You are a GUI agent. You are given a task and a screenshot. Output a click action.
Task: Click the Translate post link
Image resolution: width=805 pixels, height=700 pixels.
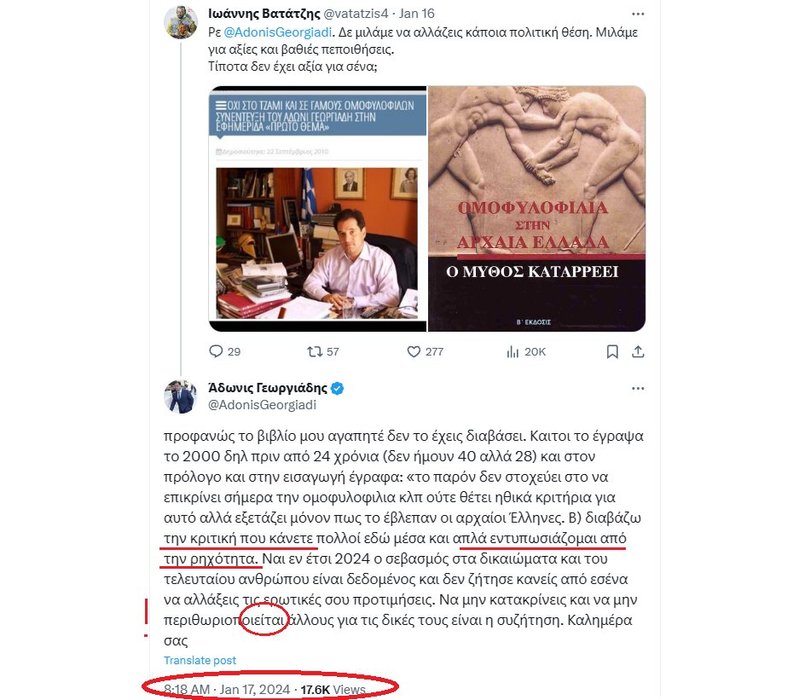point(200,660)
